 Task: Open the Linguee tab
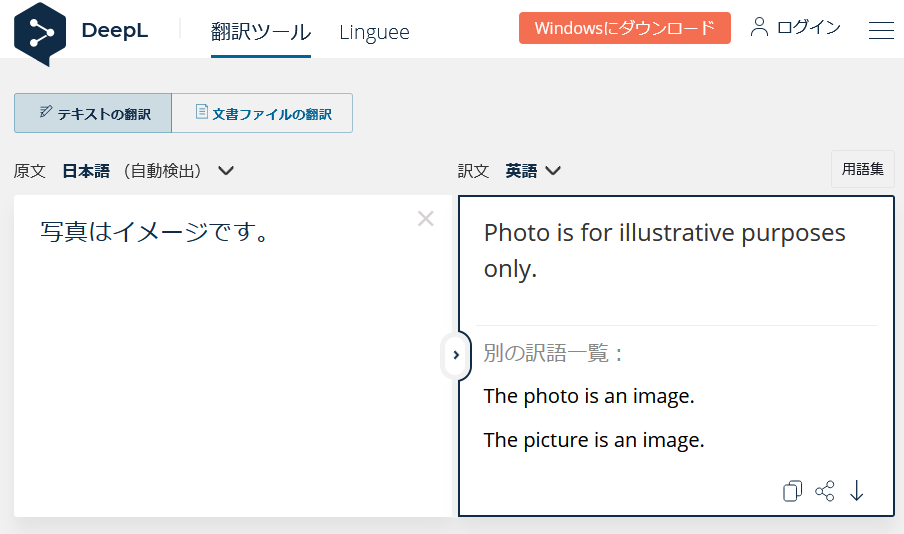[x=374, y=32]
